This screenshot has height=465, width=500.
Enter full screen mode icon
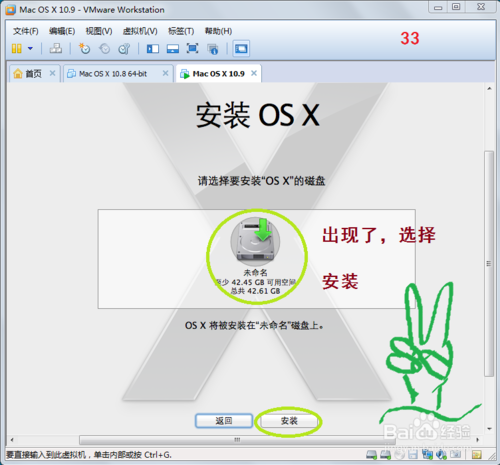[192, 49]
